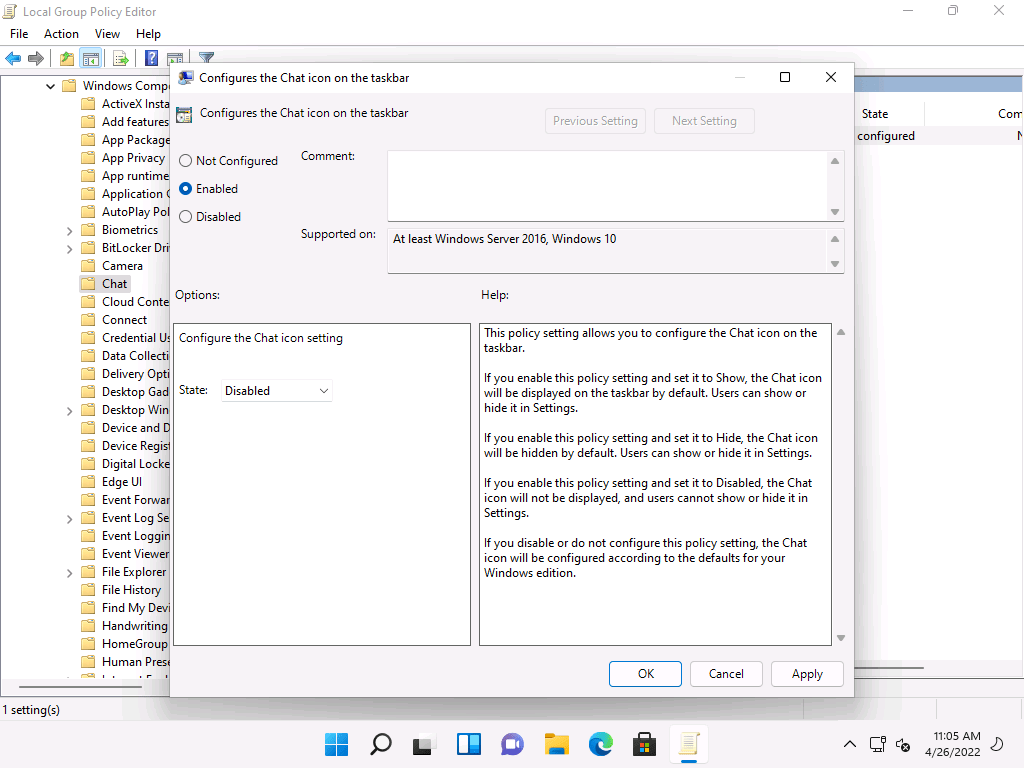
Task: Open the View menu
Action: pyautogui.click(x=107, y=34)
